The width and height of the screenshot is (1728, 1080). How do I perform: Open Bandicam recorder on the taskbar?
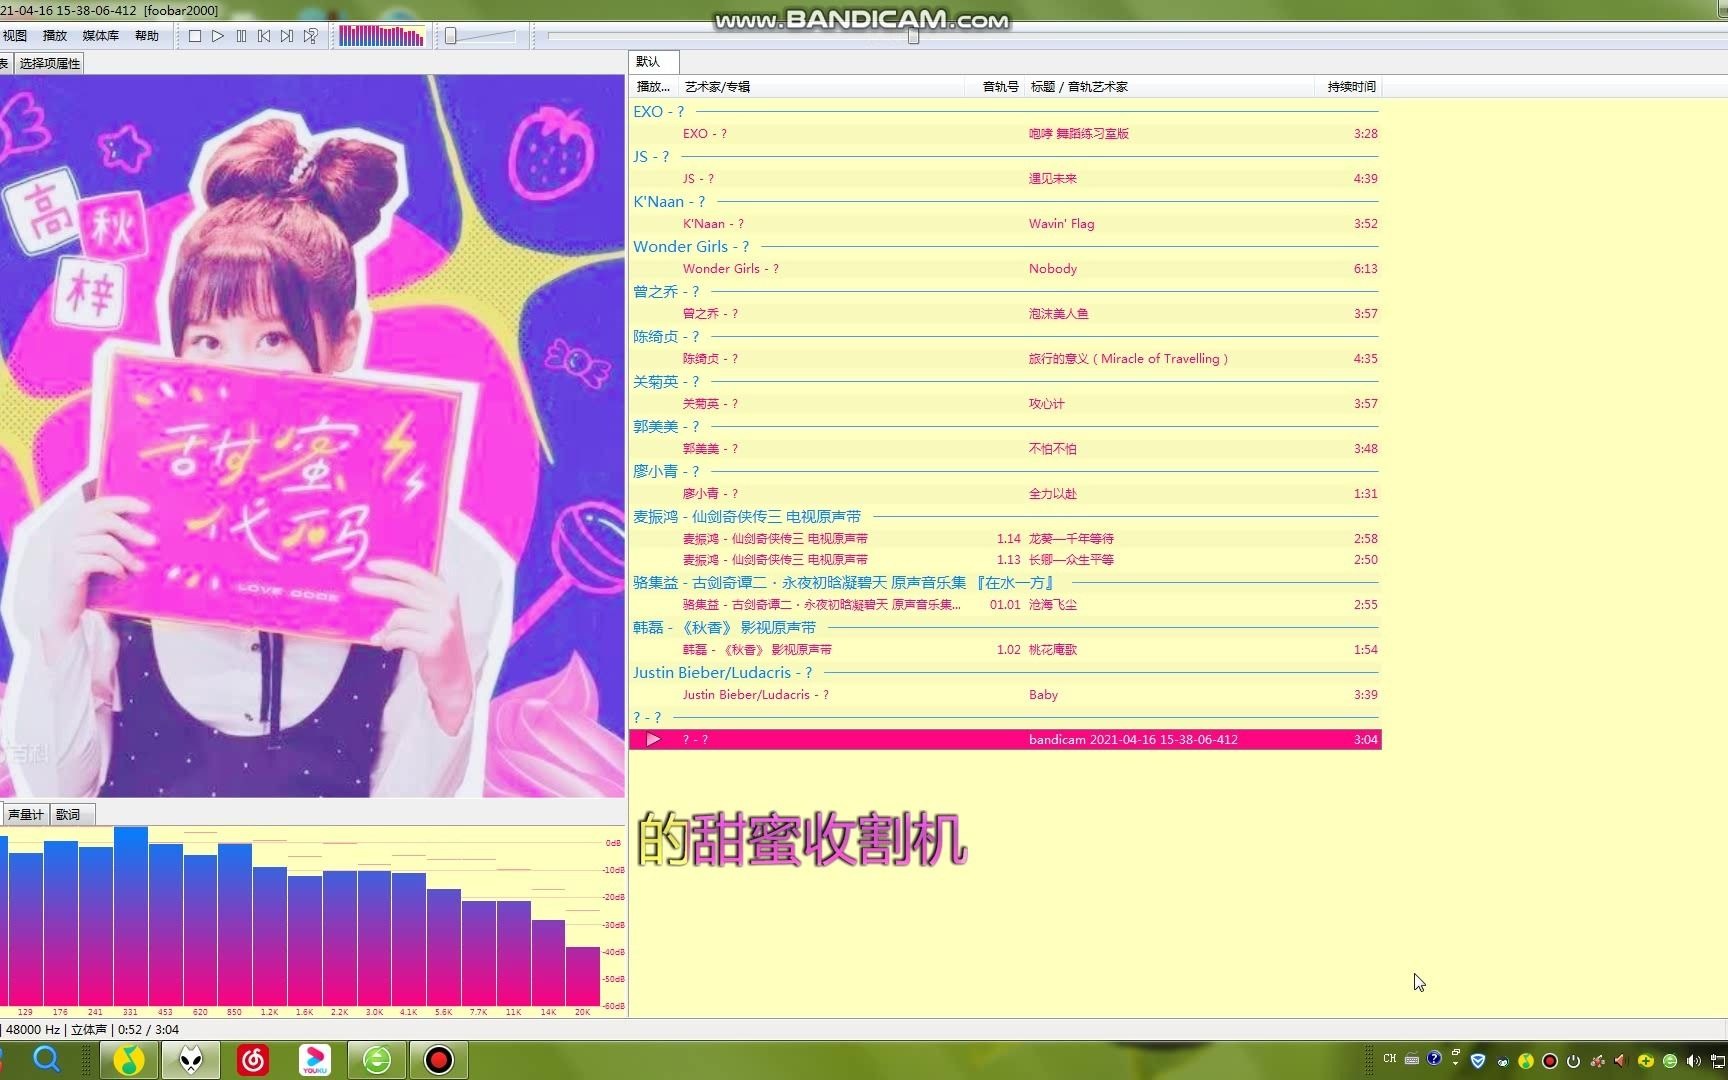(x=438, y=1060)
